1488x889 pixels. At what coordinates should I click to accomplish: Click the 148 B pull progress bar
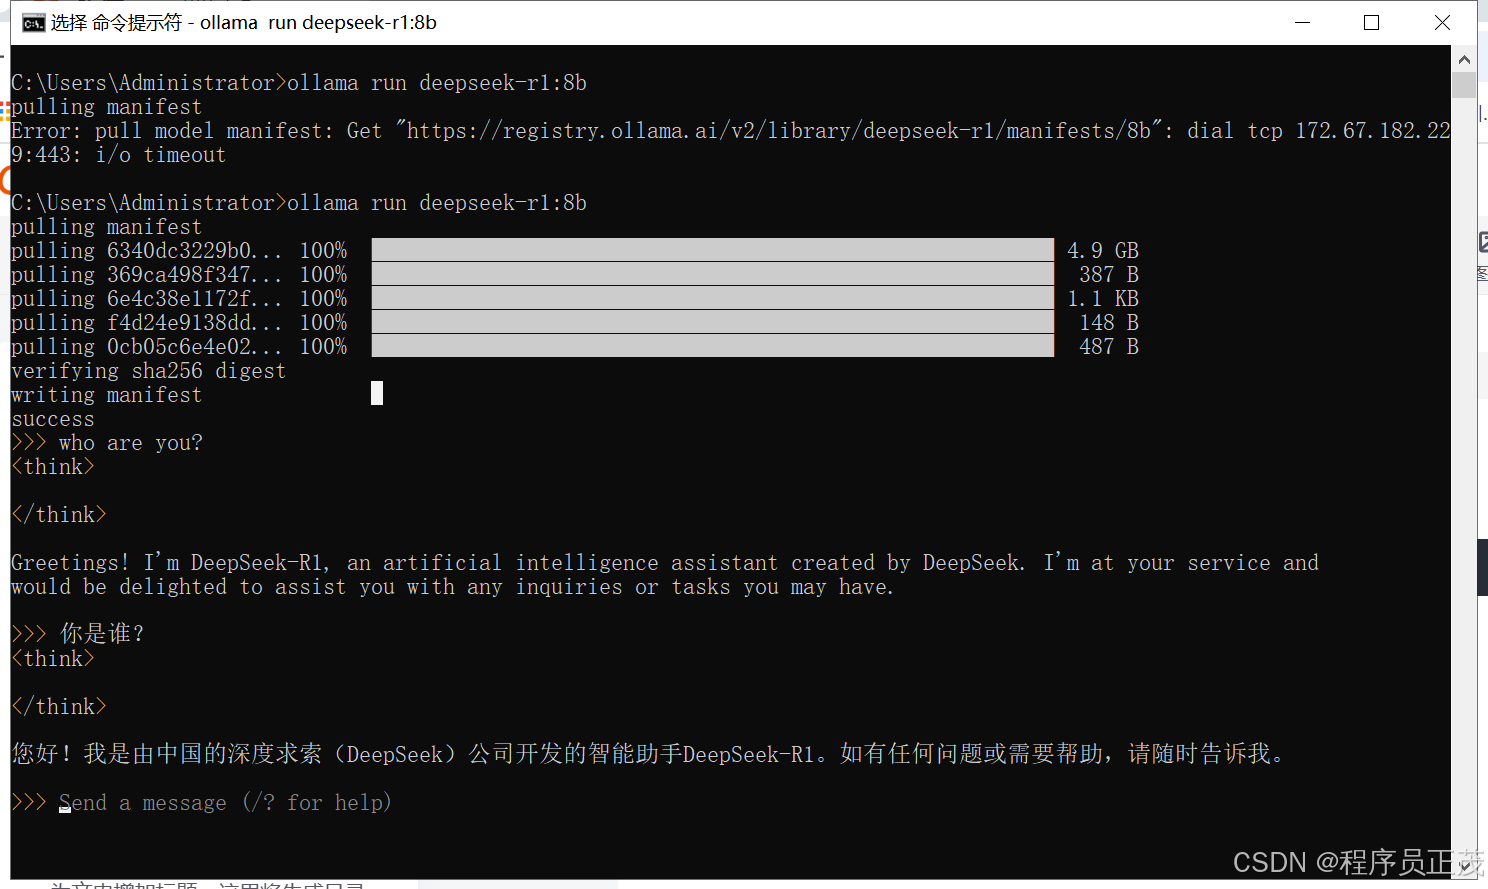point(713,322)
